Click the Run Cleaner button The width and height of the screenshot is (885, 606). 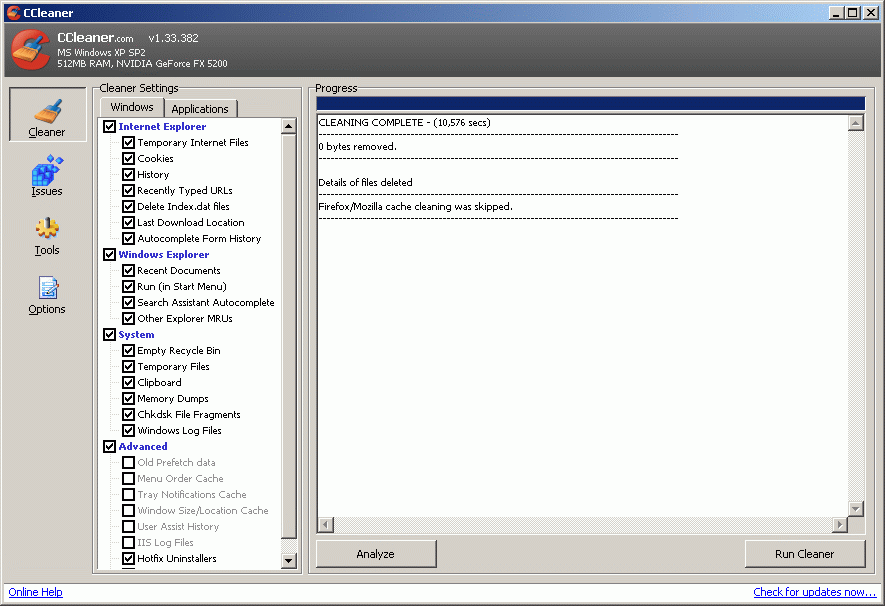point(805,554)
